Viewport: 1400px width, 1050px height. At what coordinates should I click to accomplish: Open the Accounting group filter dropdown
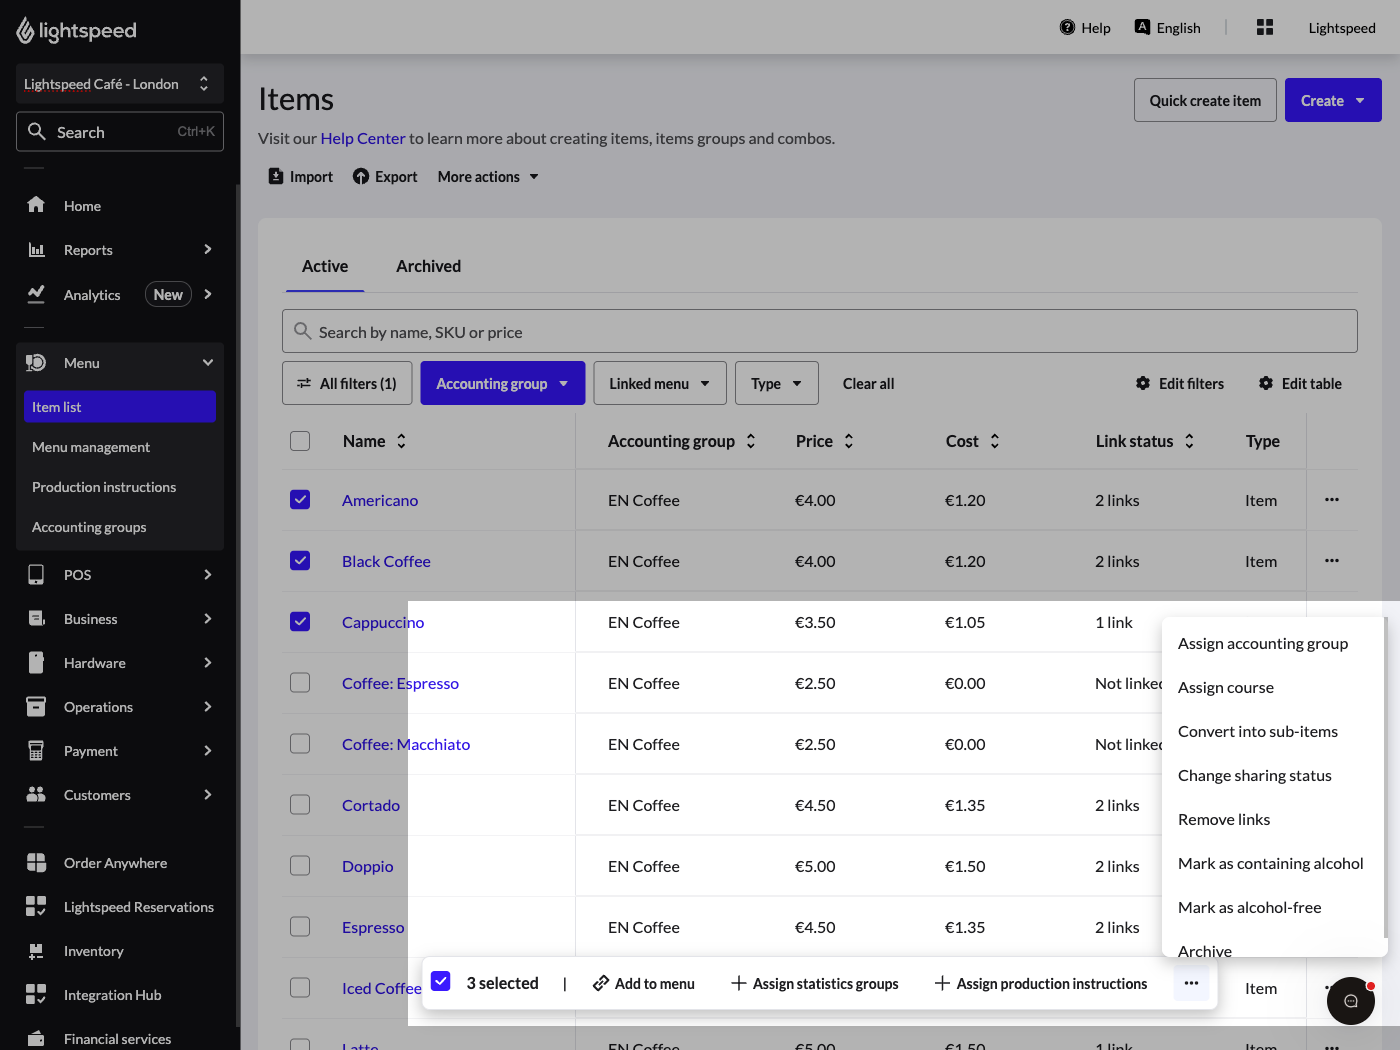502,383
